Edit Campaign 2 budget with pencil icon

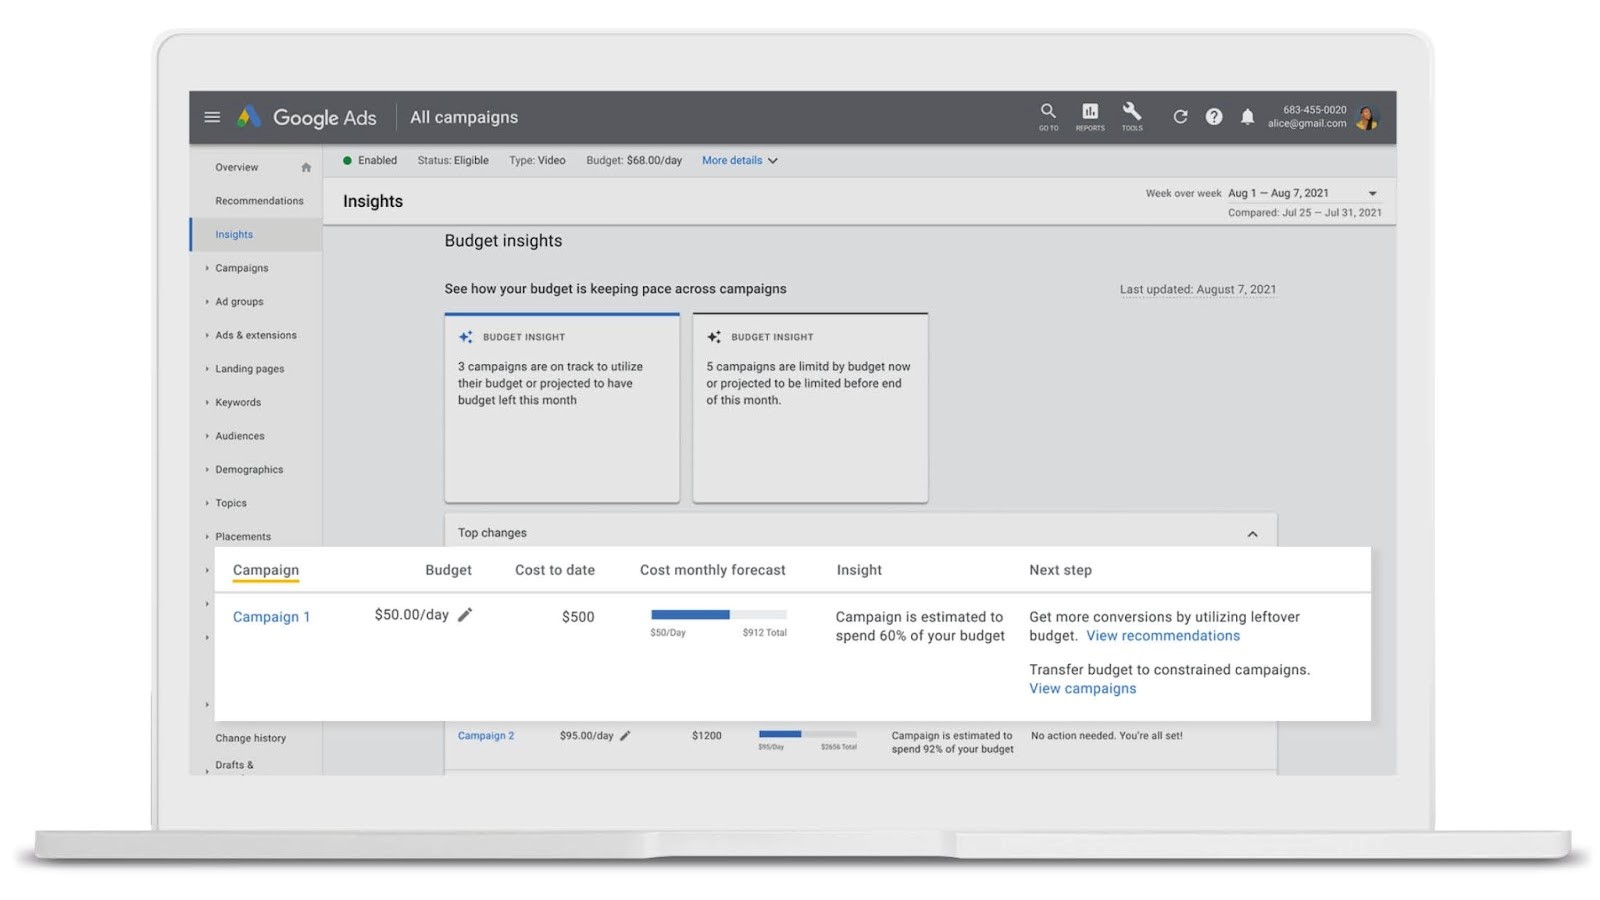(x=625, y=736)
